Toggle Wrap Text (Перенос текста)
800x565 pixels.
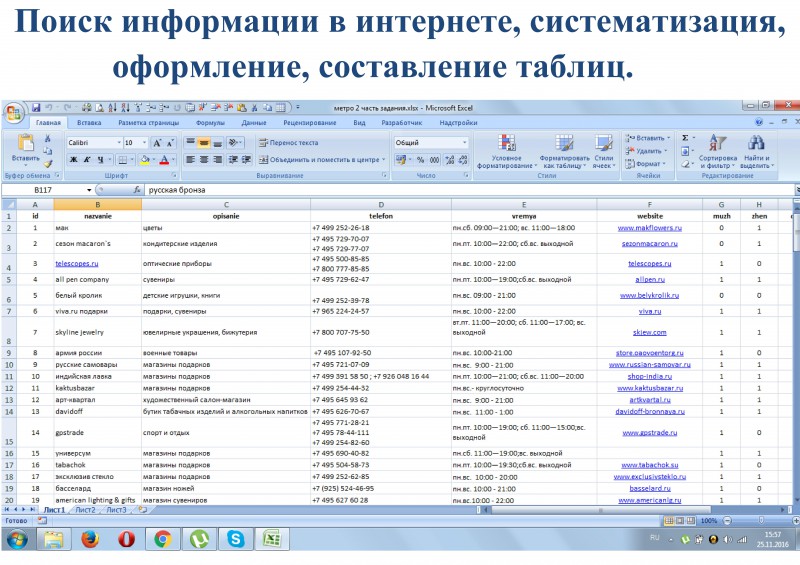pyautogui.click(x=288, y=143)
